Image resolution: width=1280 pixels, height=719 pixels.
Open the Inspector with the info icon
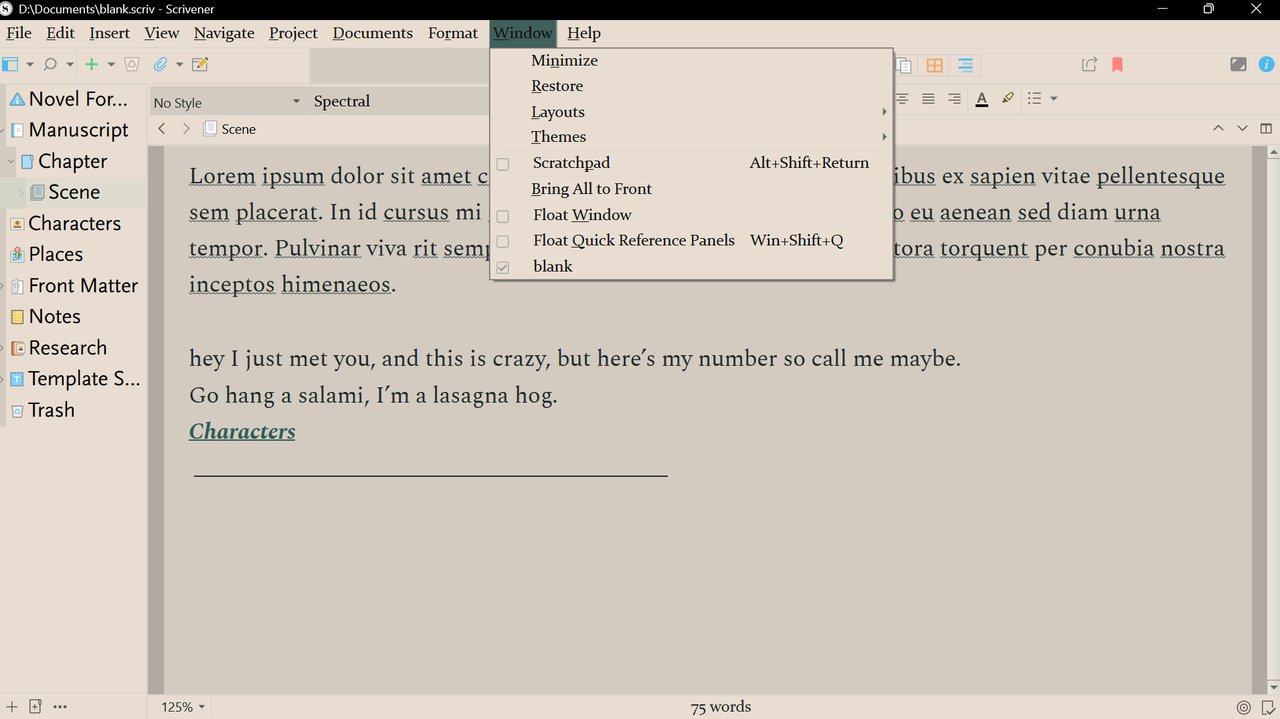tap(1265, 65)
